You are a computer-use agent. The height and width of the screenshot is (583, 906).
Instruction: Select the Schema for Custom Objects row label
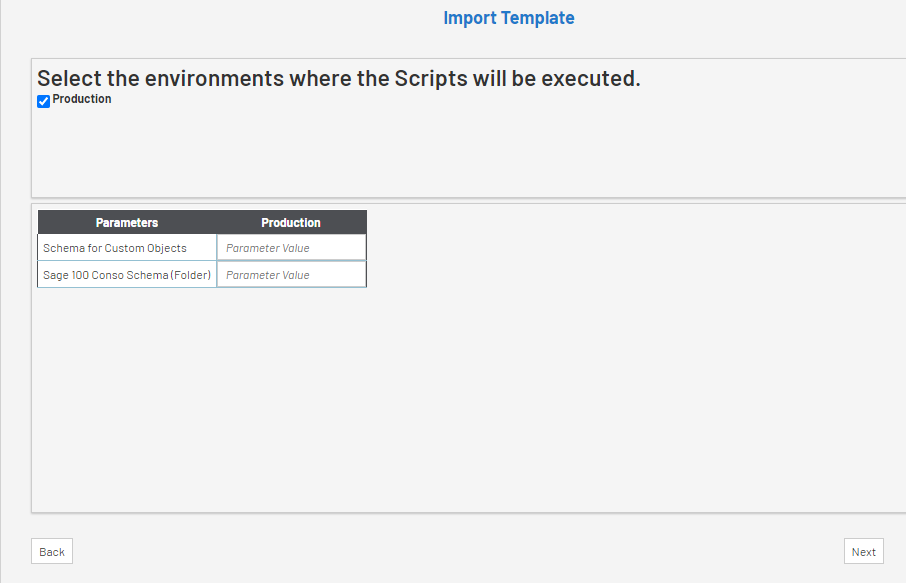click(115, 248)
